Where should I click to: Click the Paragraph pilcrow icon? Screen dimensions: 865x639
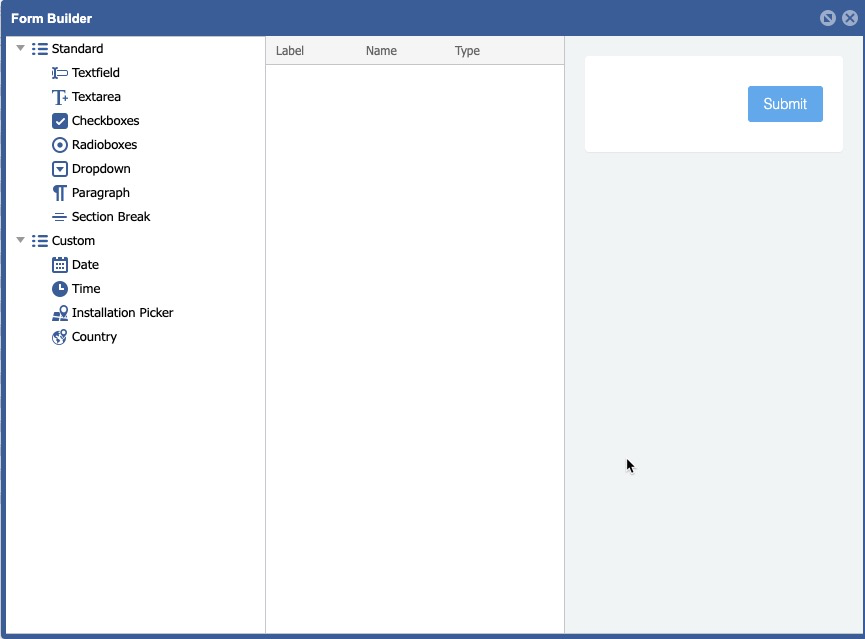pyautogui.click(x=60, y=193)
